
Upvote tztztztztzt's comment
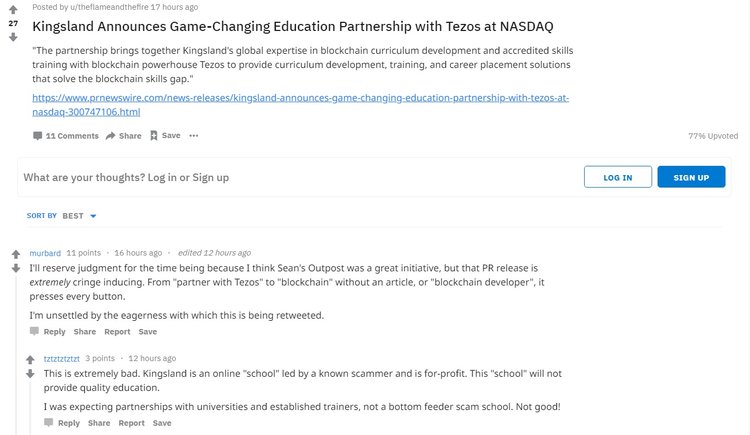point(30,358)
